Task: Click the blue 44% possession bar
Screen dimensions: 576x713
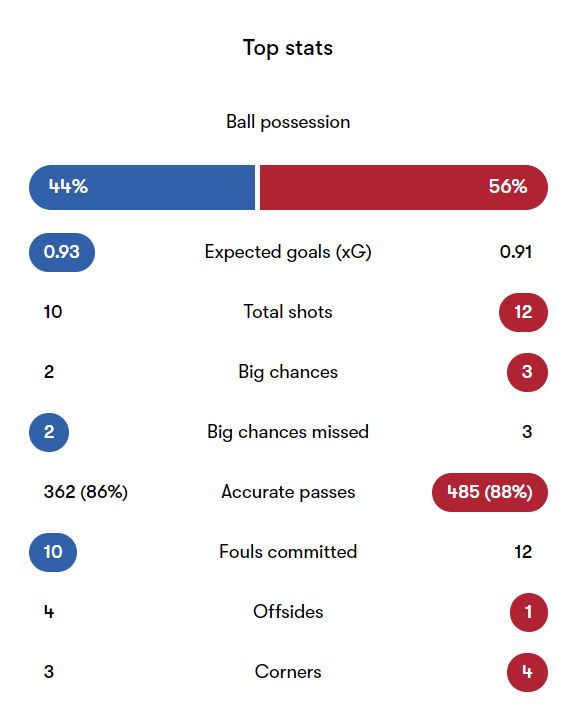Action: (x=142, y=187)
